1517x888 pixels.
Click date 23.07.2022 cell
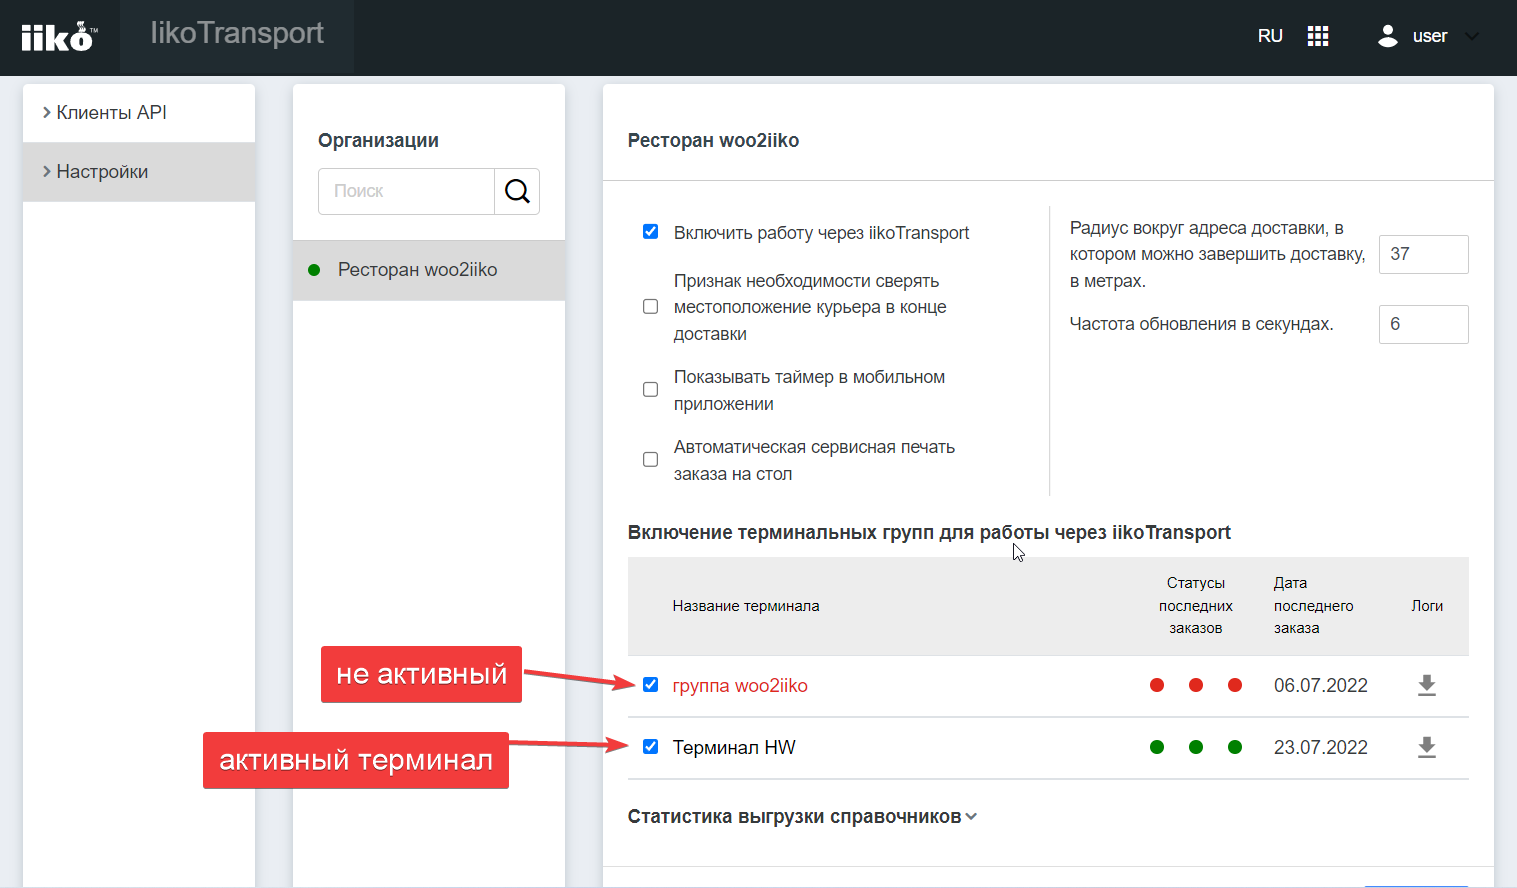1321,748
